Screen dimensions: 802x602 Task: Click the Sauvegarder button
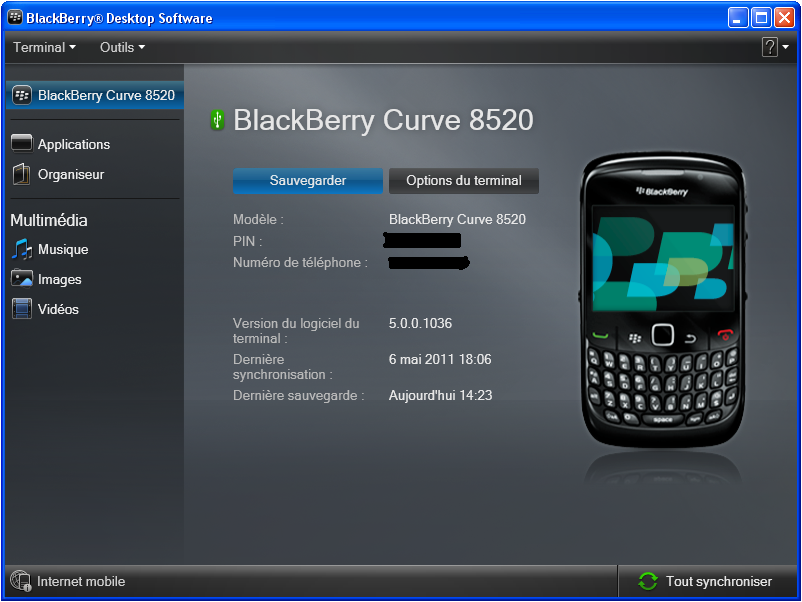(307, 181)
